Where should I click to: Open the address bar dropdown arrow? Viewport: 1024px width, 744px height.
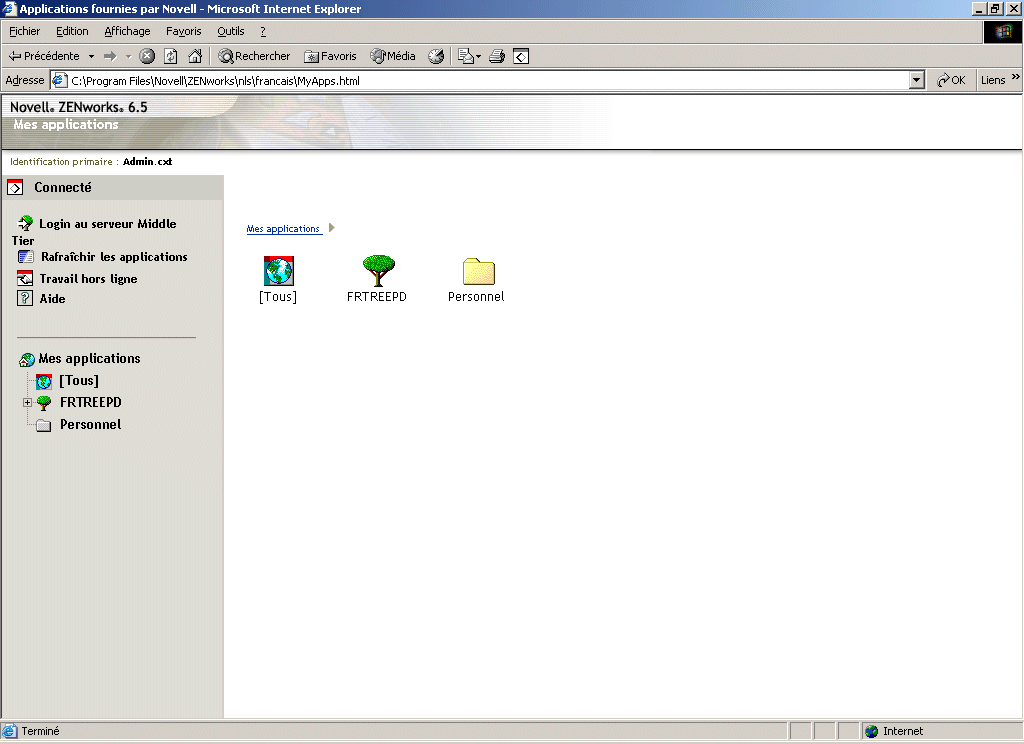click(x=917, y=79)
